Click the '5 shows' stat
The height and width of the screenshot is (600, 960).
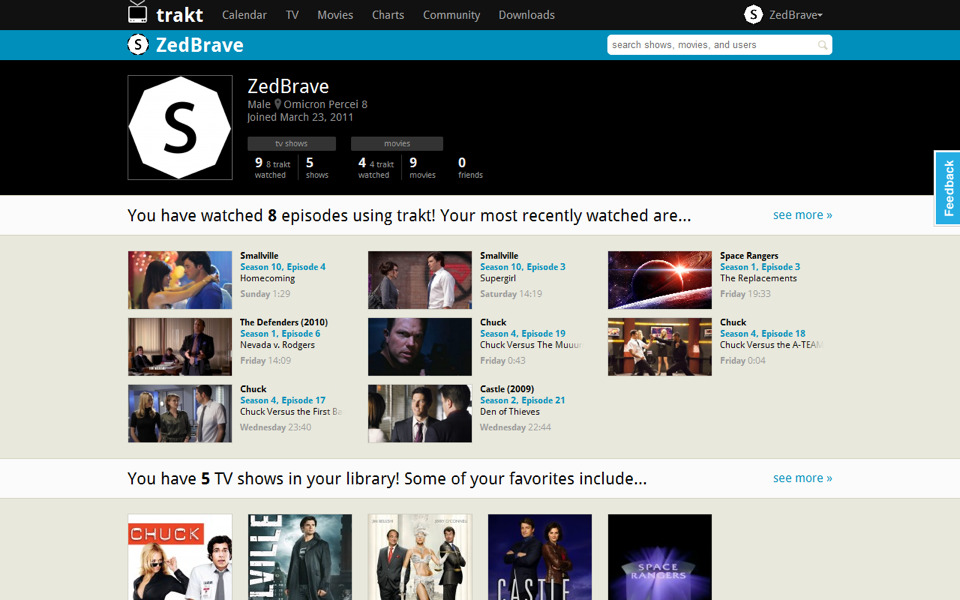[317, 167]
